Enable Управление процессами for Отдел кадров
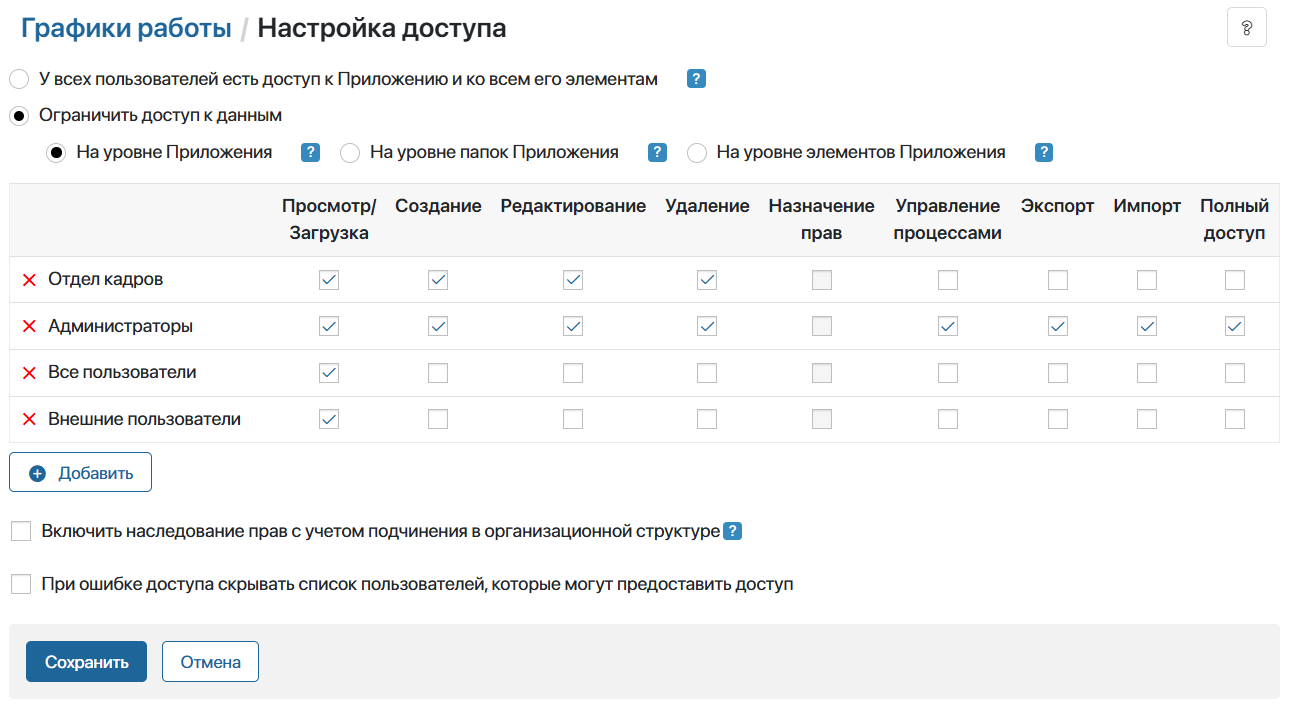1289x710 pixels. coord(948,280)
